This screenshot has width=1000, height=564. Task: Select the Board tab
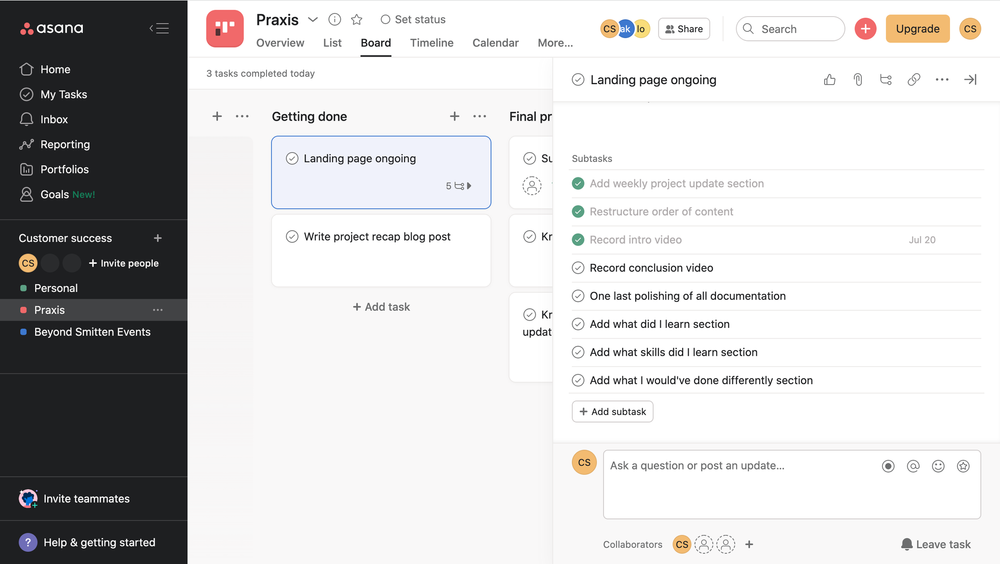tap(376, 43)
